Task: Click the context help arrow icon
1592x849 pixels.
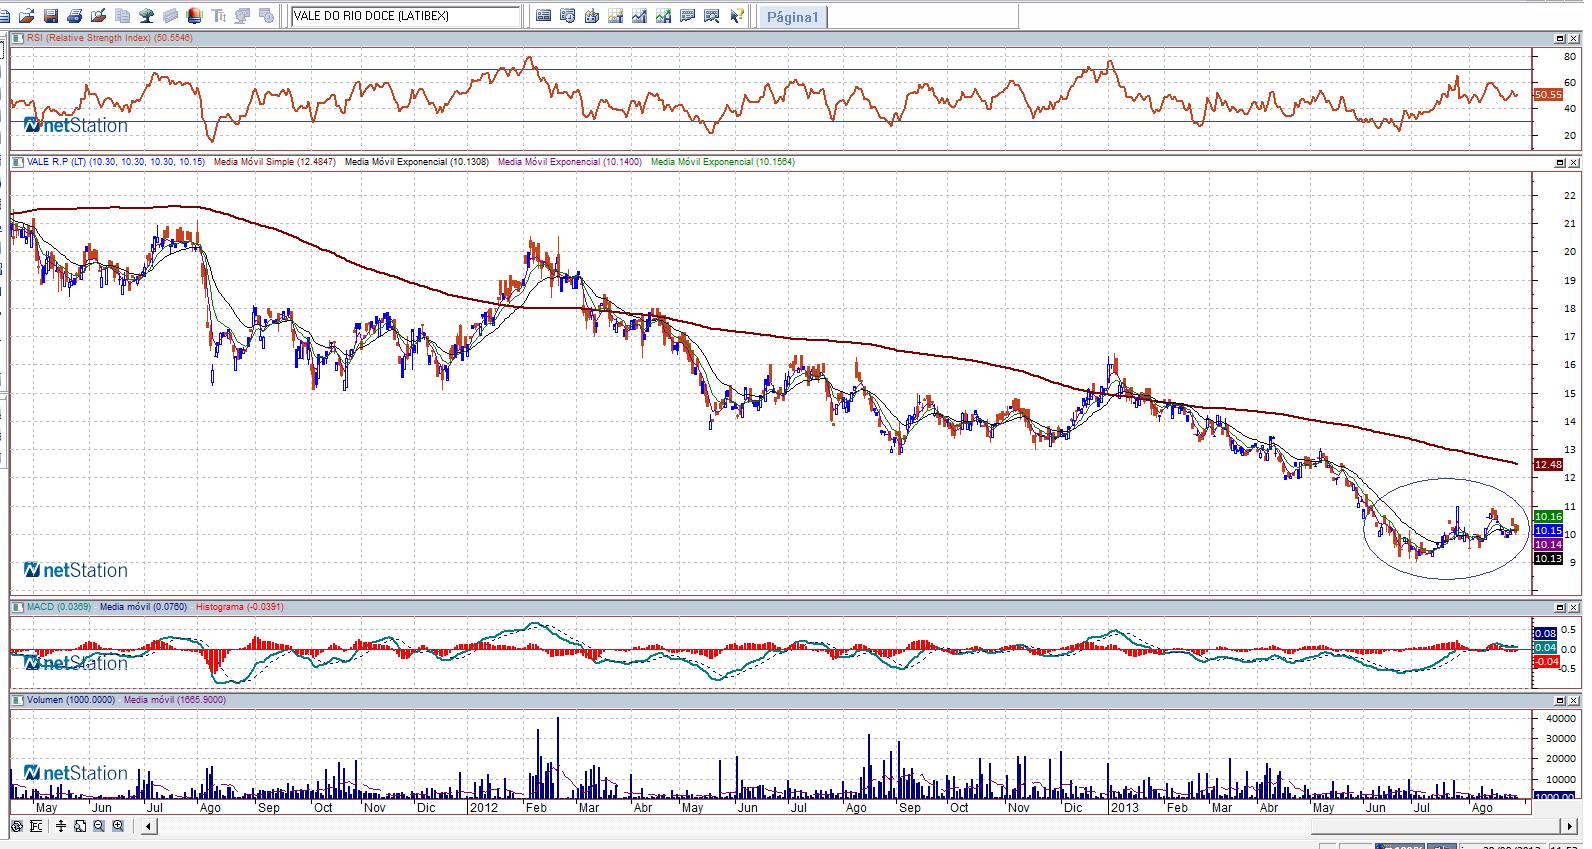Action: (736, 16)
